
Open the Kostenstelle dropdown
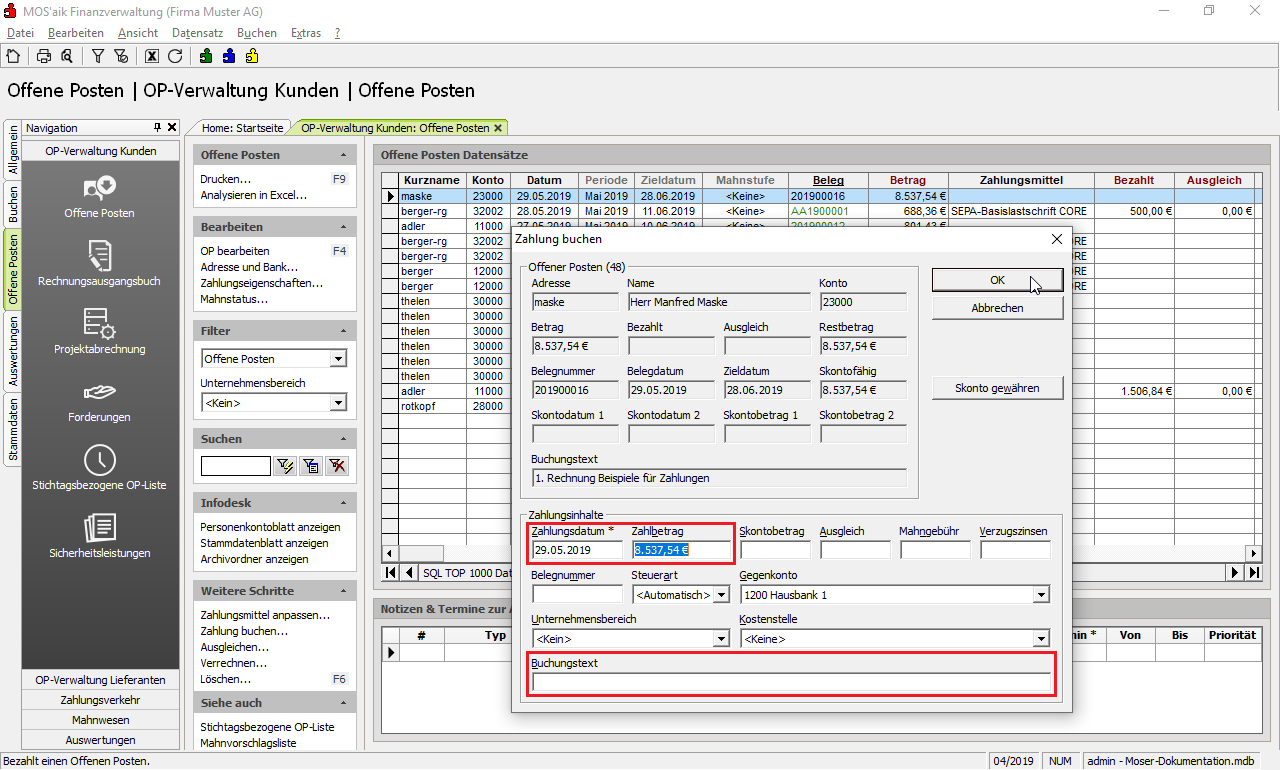[1040, 639]
